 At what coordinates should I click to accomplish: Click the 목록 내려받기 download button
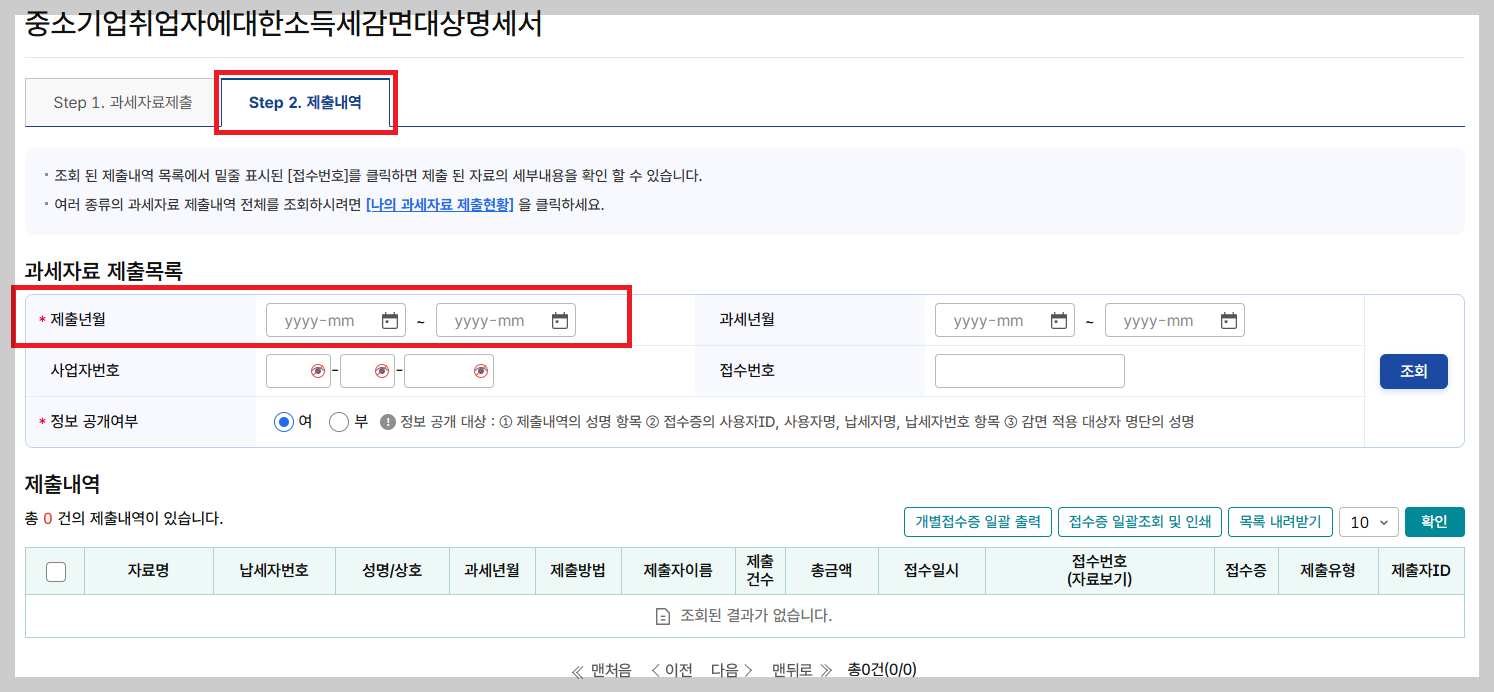click(1281, 521)
